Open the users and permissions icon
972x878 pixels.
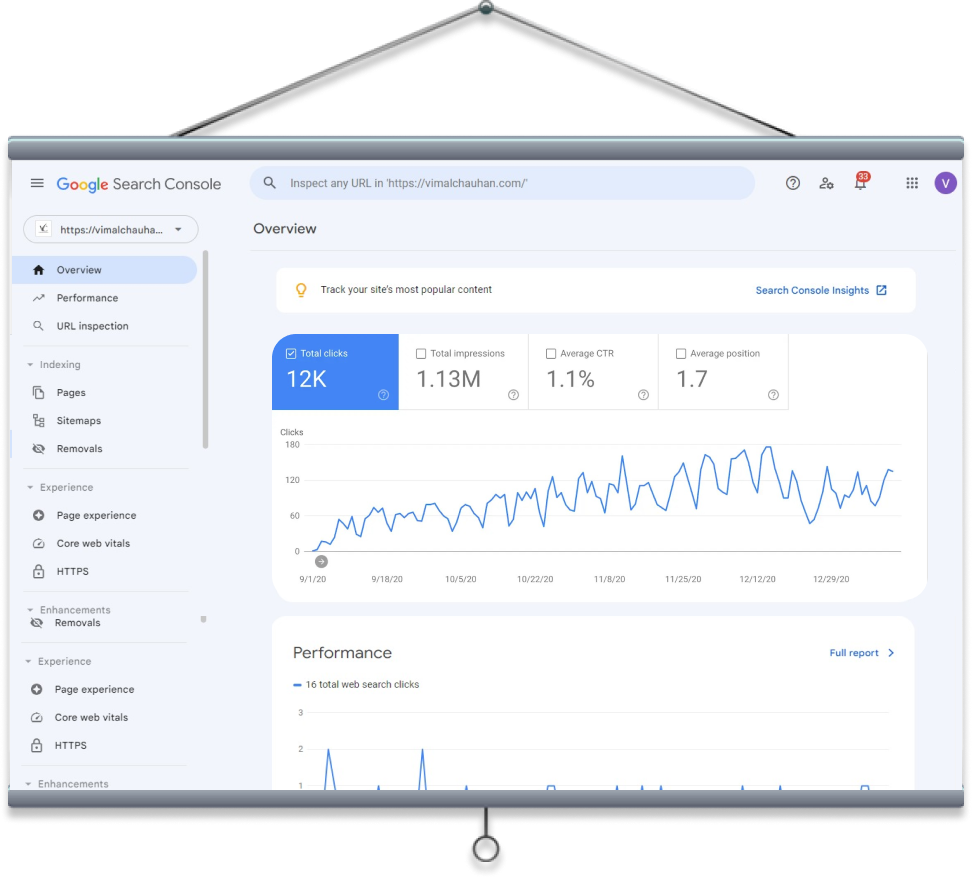click(x=826, y=183)
